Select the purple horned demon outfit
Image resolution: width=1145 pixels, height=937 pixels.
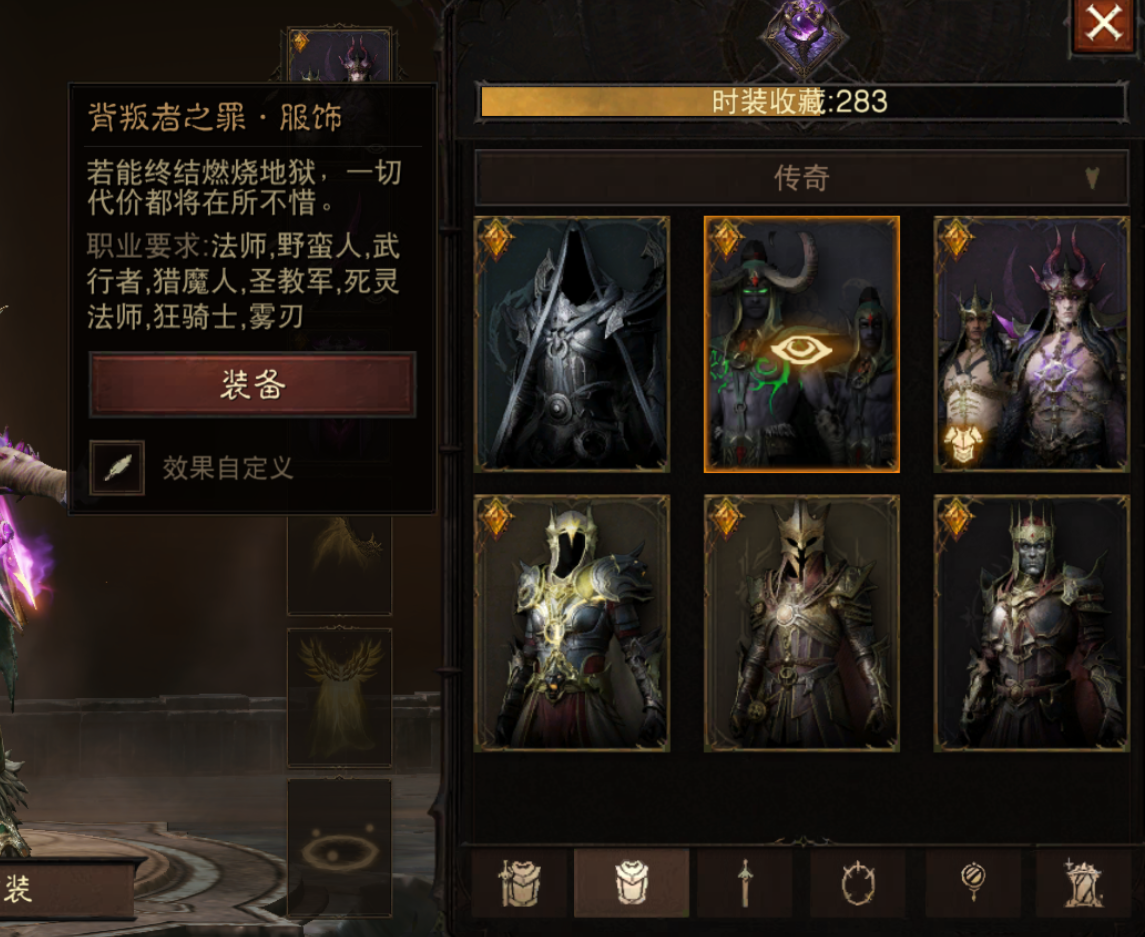coord(1031,344)
